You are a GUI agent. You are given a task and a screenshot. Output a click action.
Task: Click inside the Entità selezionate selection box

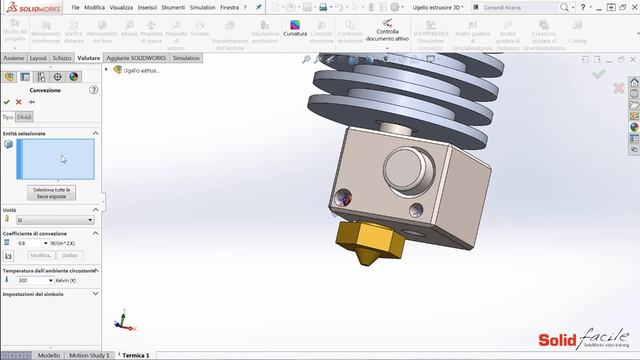pos(56,159)
